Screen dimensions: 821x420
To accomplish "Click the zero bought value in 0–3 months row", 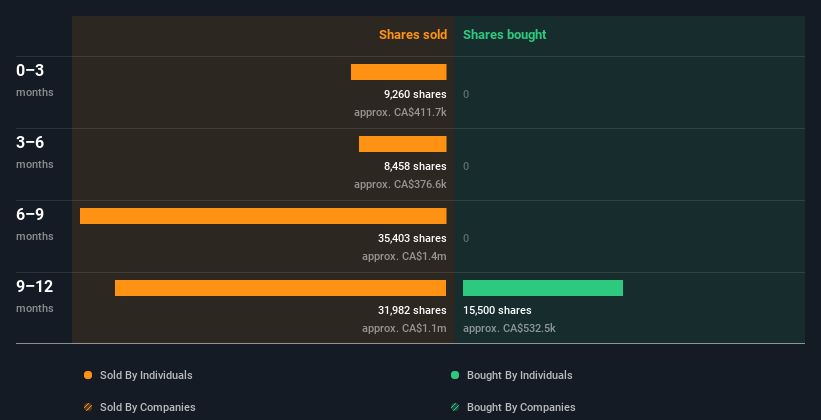I will (466, 94).
